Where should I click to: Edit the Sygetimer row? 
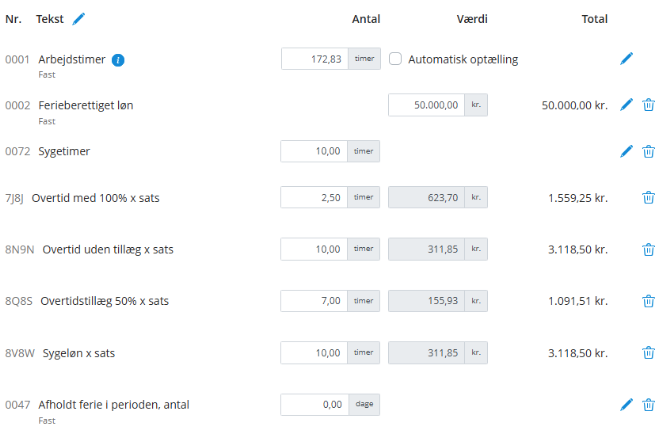pyautogui.click(x=627, y=151)
